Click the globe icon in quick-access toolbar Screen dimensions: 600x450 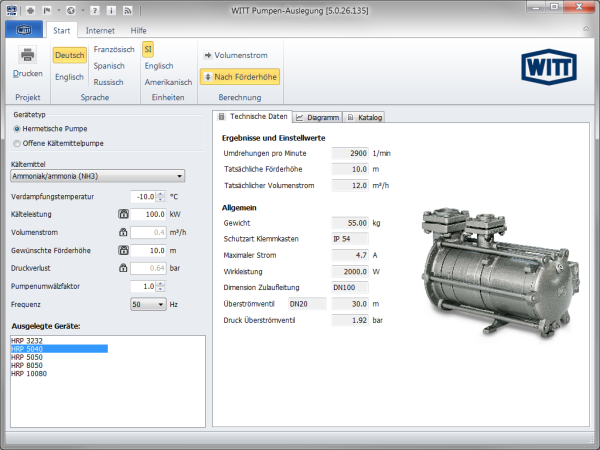[x=71, y=11]
